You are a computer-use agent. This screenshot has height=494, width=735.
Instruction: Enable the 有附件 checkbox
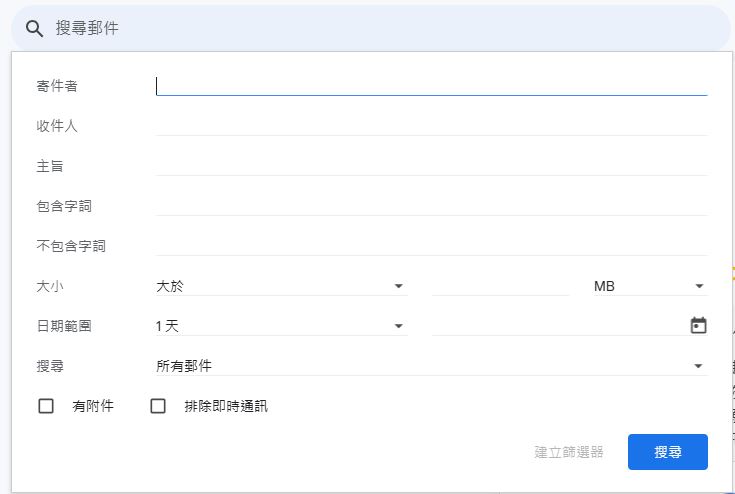tap(45, 406)
